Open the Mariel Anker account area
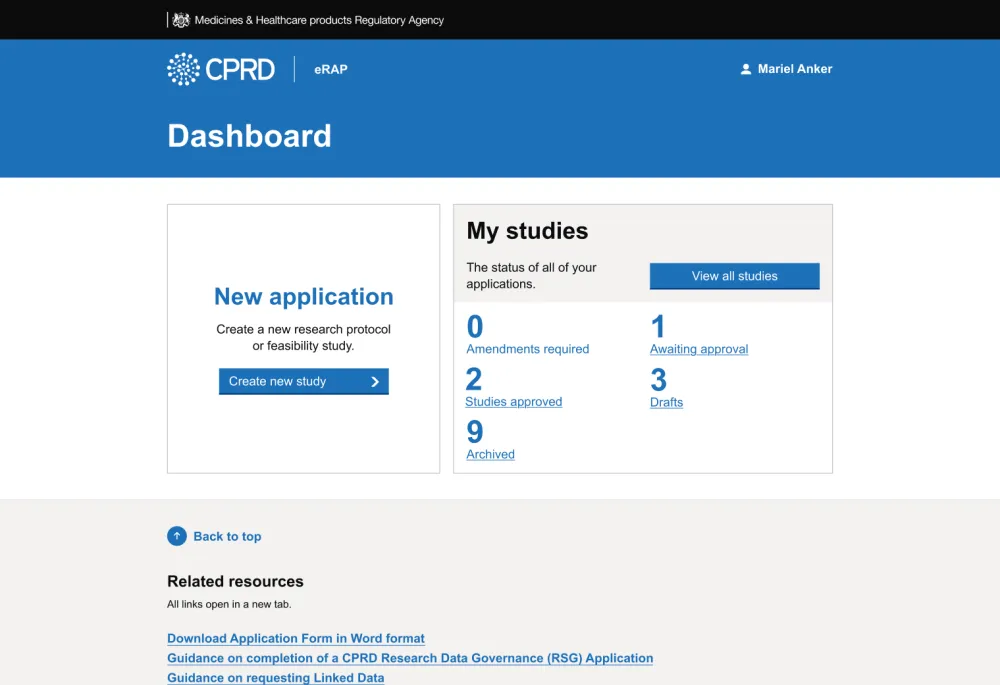This screenshot has width=1000, height=685. point(795,68)
